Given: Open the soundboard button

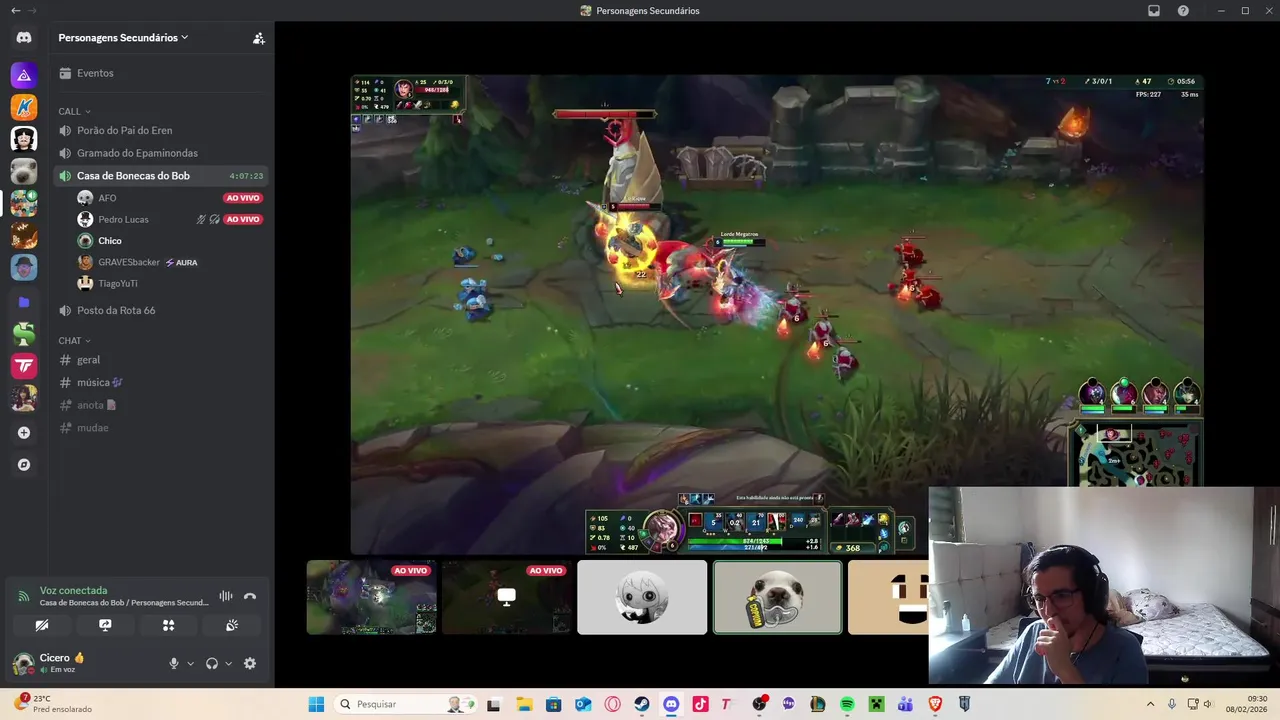Looking at the screenshot, I should [232, 625].
